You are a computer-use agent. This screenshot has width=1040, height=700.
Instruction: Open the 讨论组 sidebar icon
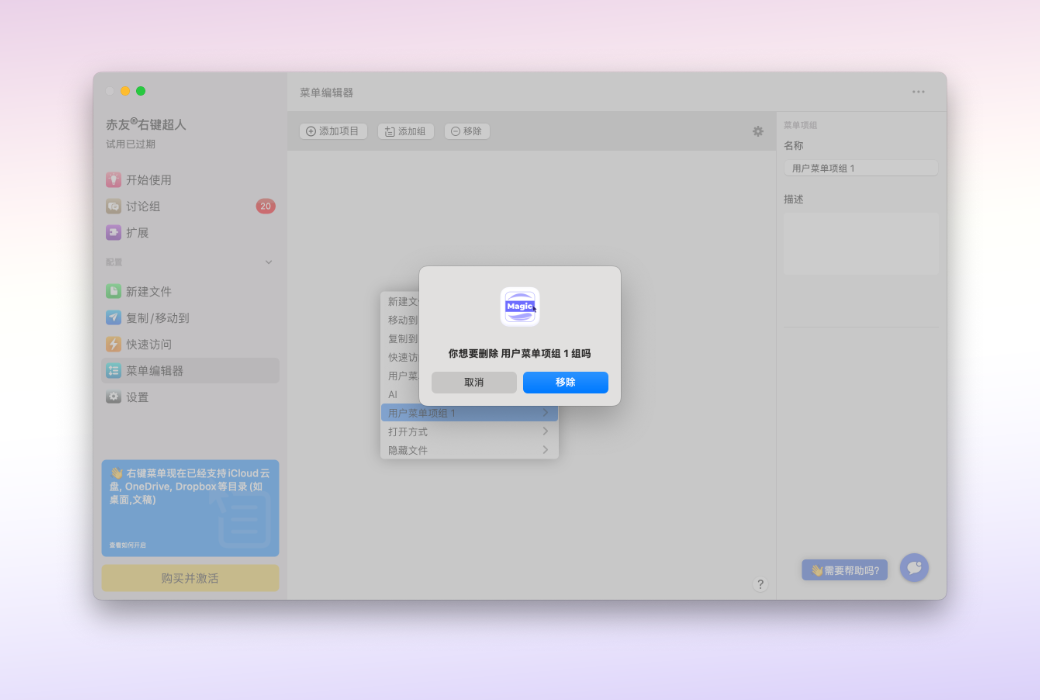click(113, 206)
